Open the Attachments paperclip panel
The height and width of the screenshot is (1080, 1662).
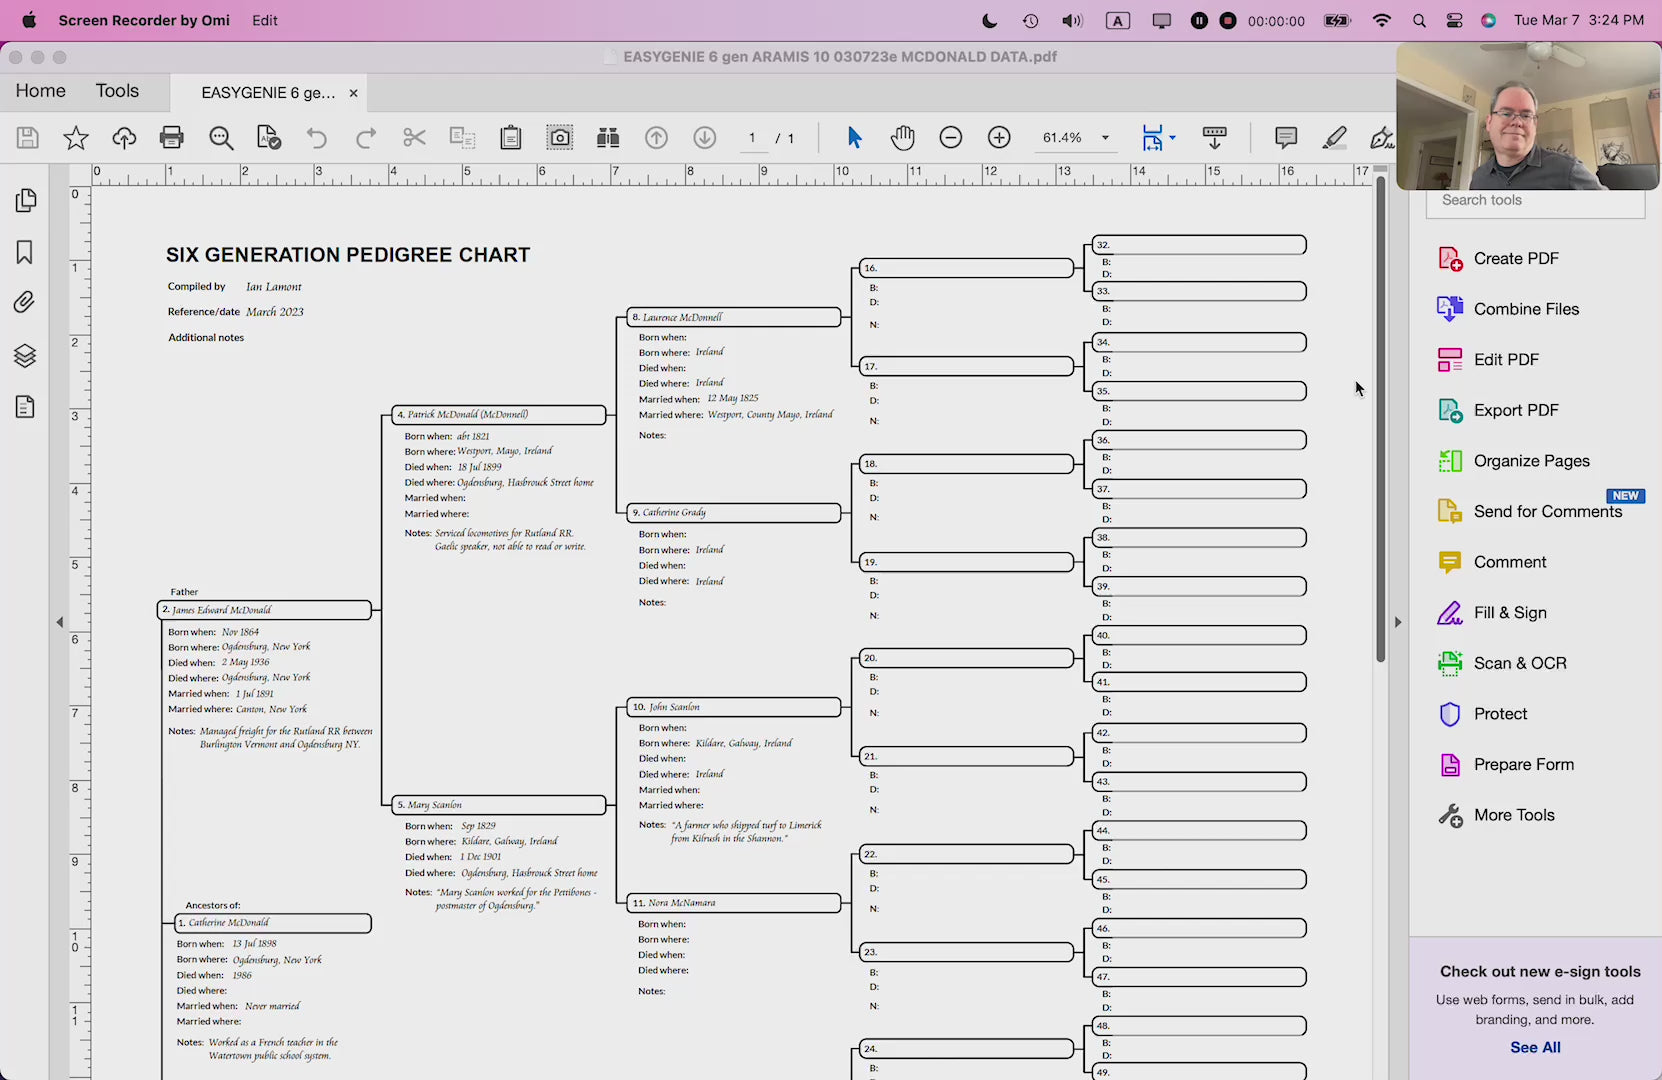click(x=25, y=302)
